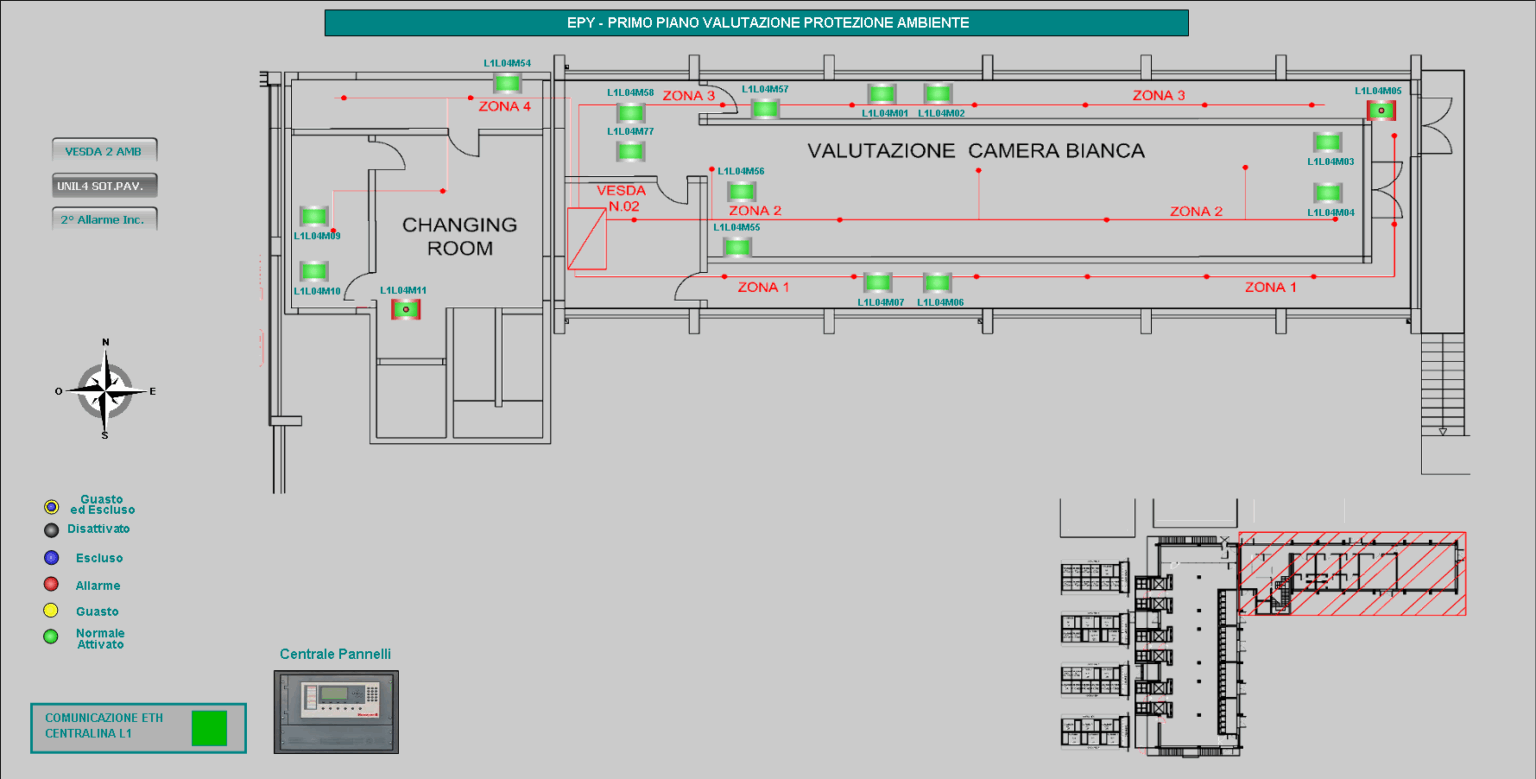Click the red hatched area on overview map
This screenshot has width=1536, height=779.
point(1353,573)
